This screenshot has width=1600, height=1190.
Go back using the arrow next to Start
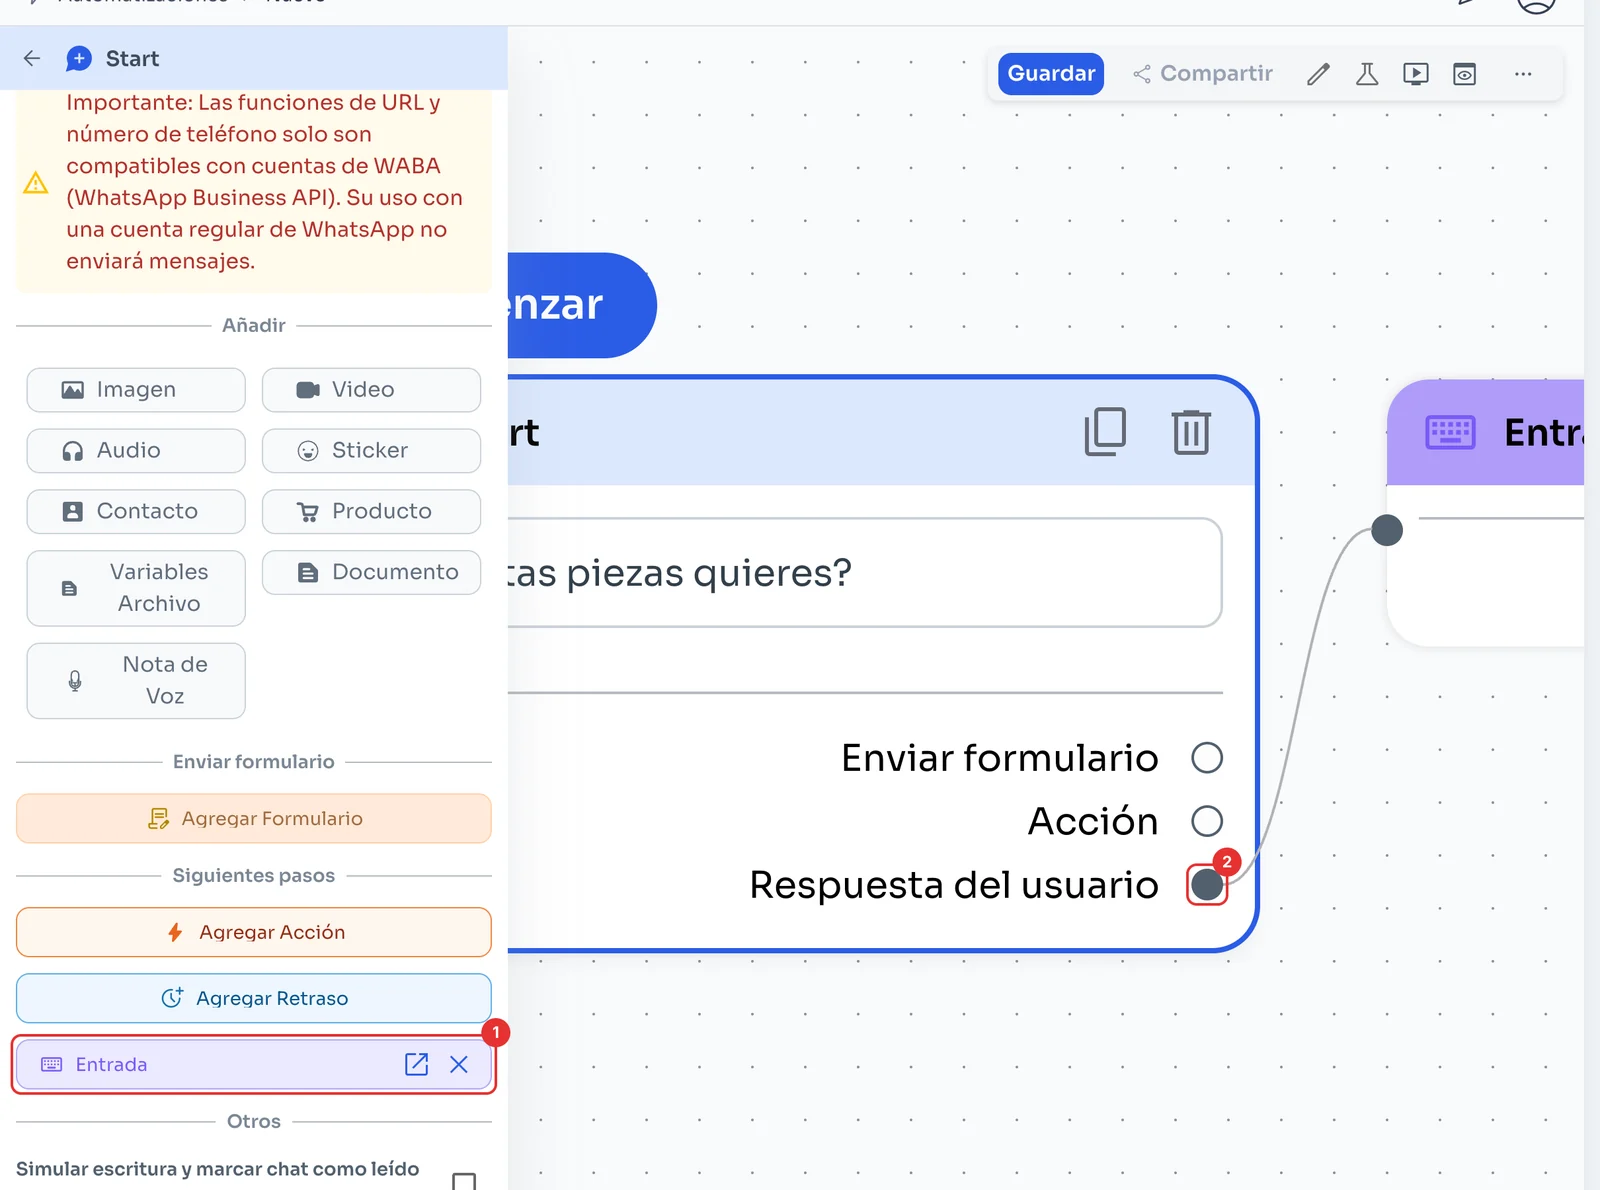32,58
